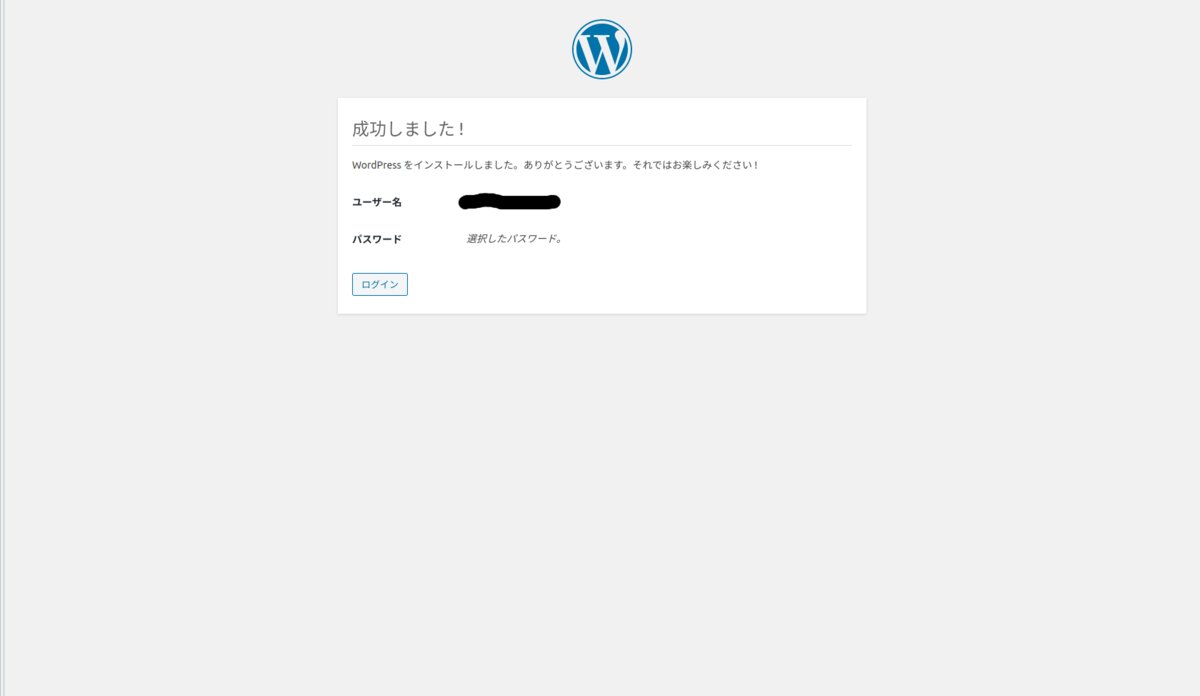Click gray background right of the WordPress logo
The image size is (1200, 696).
900,49
